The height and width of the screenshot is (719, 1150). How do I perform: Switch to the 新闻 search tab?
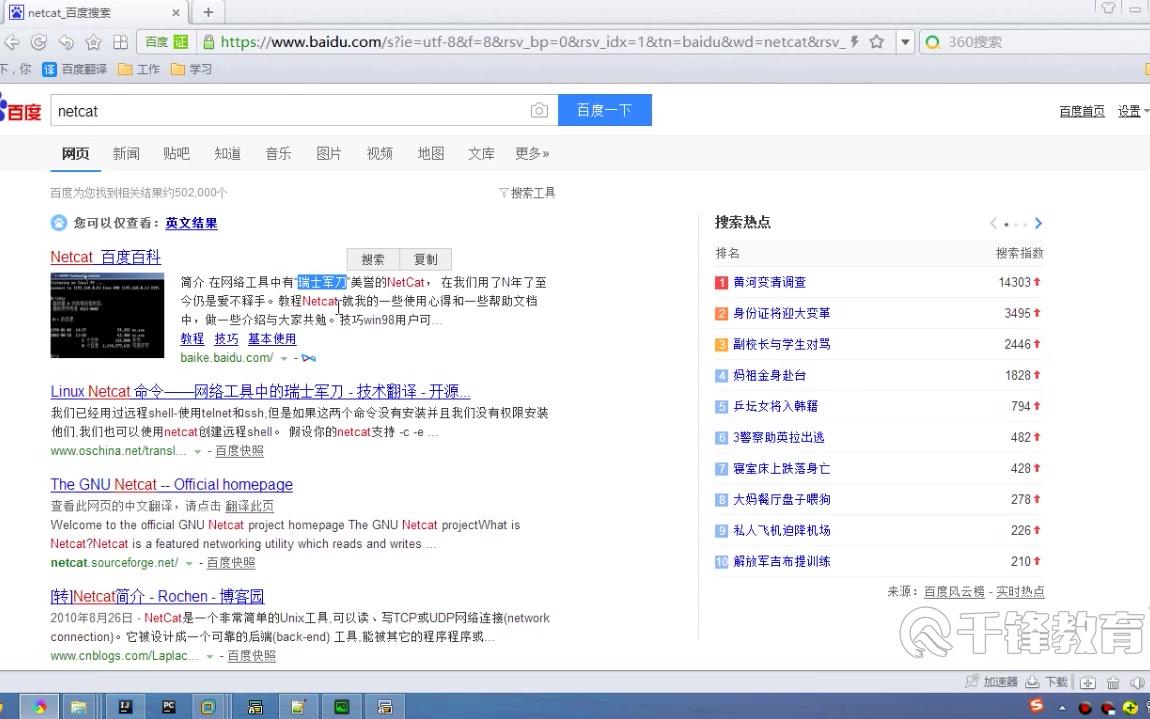pyautogui.click(x=125, y=153)
